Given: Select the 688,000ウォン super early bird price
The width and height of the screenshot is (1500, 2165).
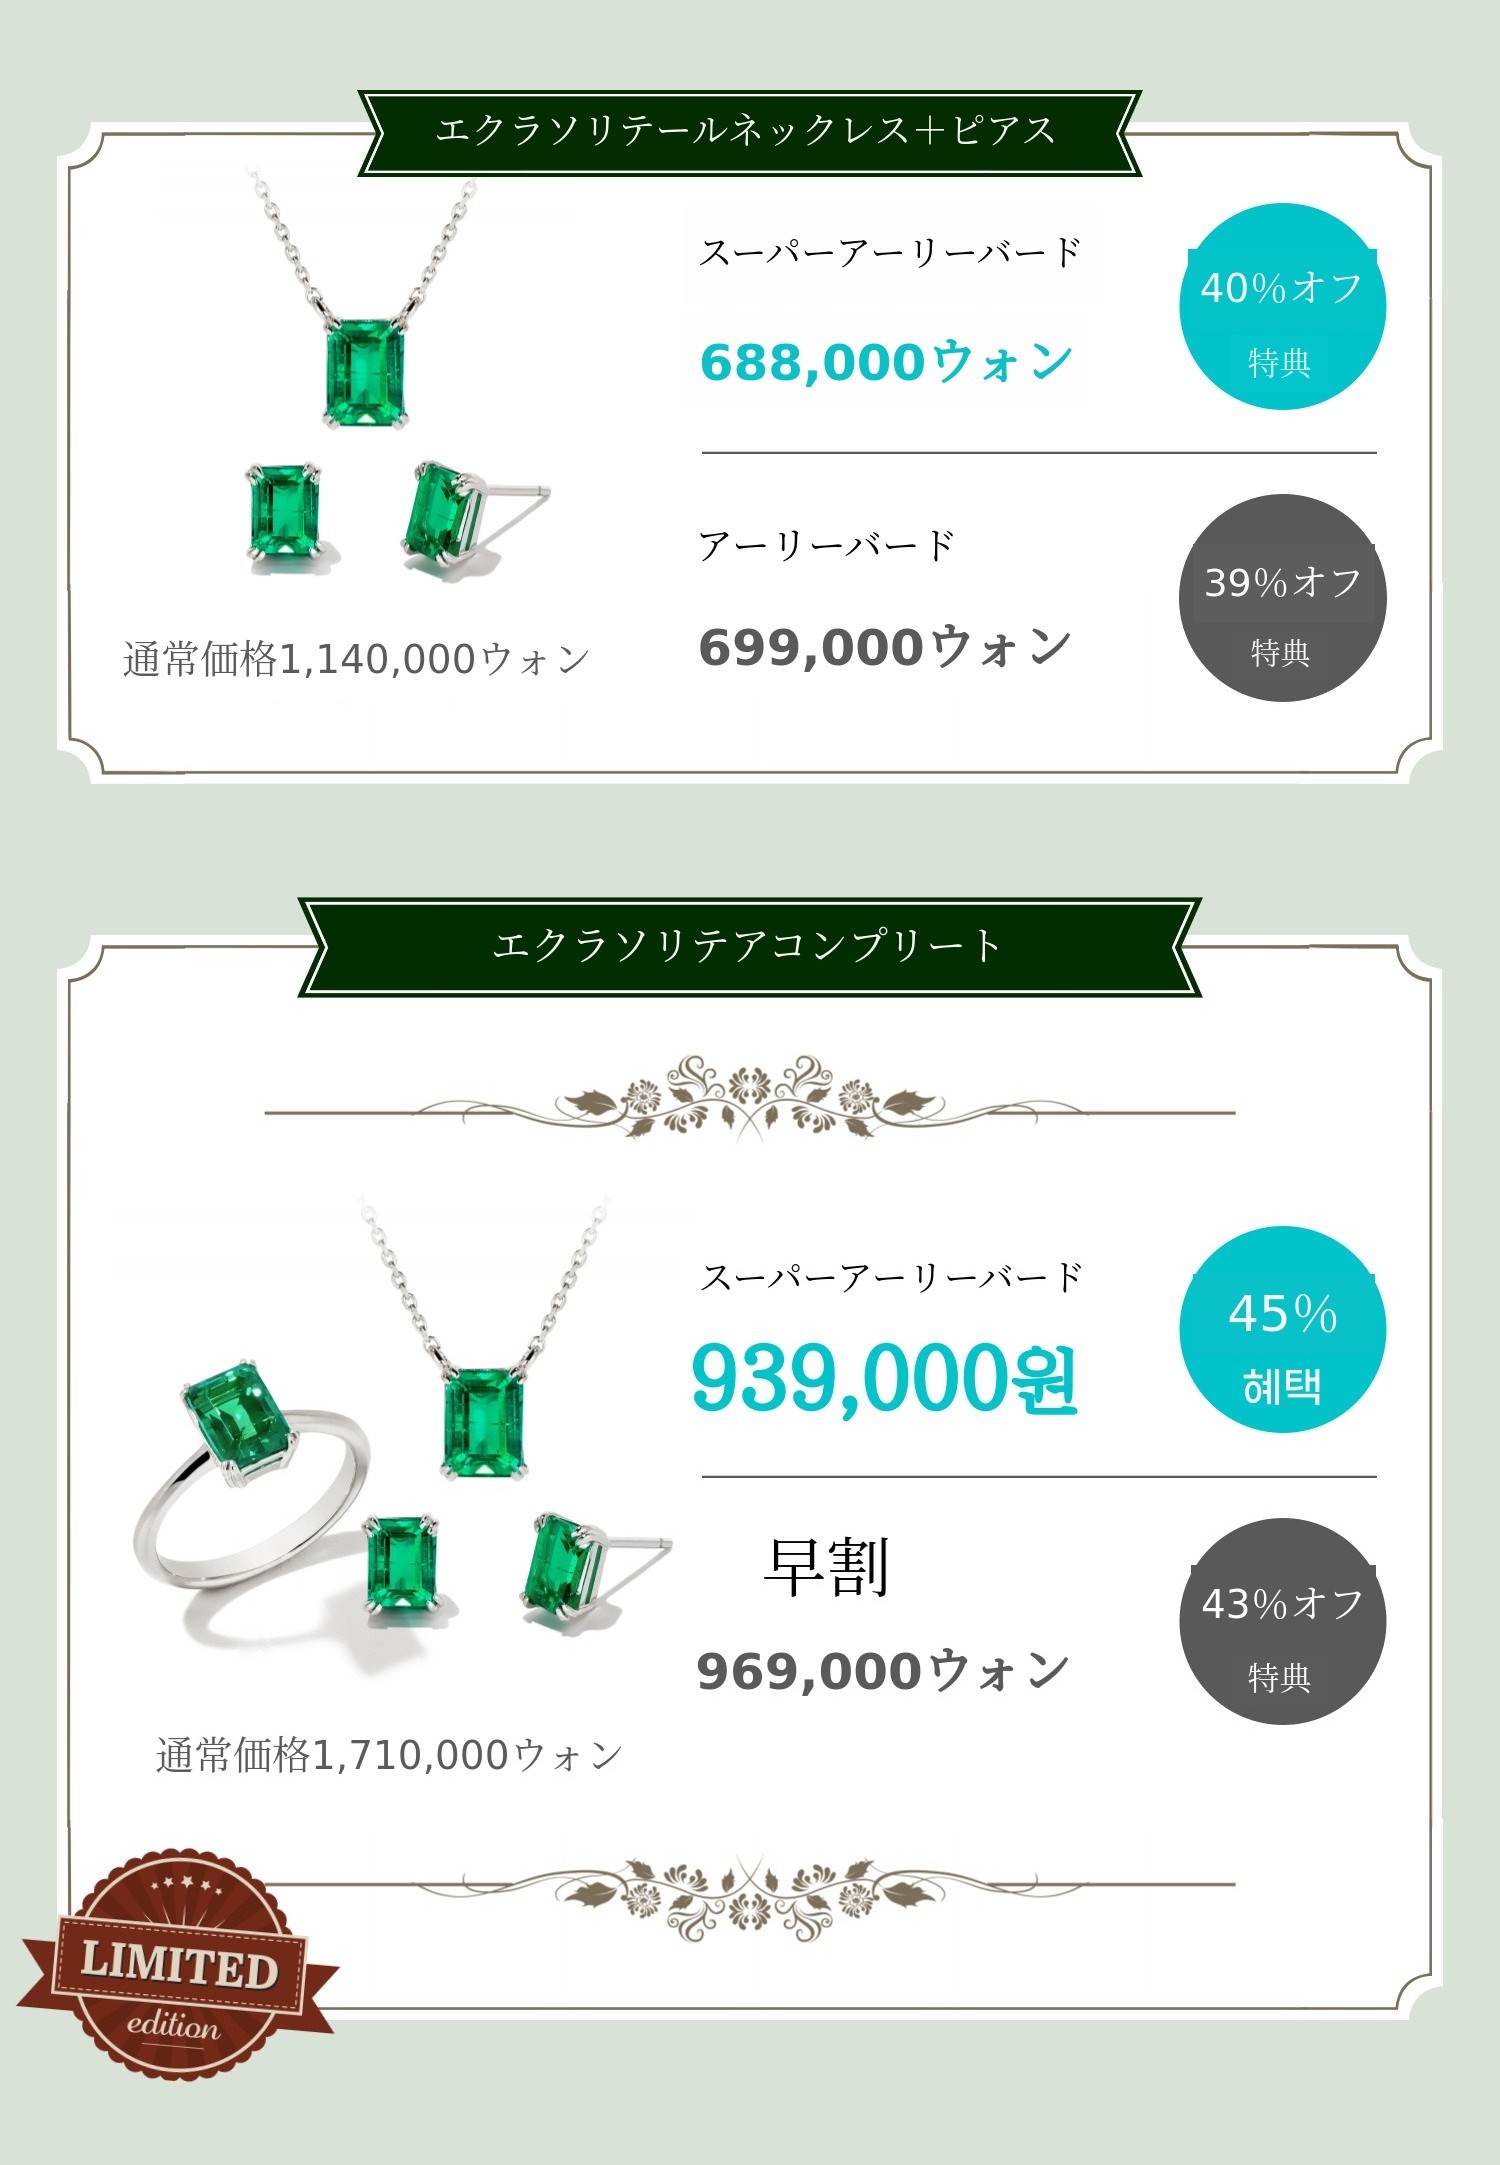Looking at the screenshot, I should pyautogui.click(x=886, y=362).
